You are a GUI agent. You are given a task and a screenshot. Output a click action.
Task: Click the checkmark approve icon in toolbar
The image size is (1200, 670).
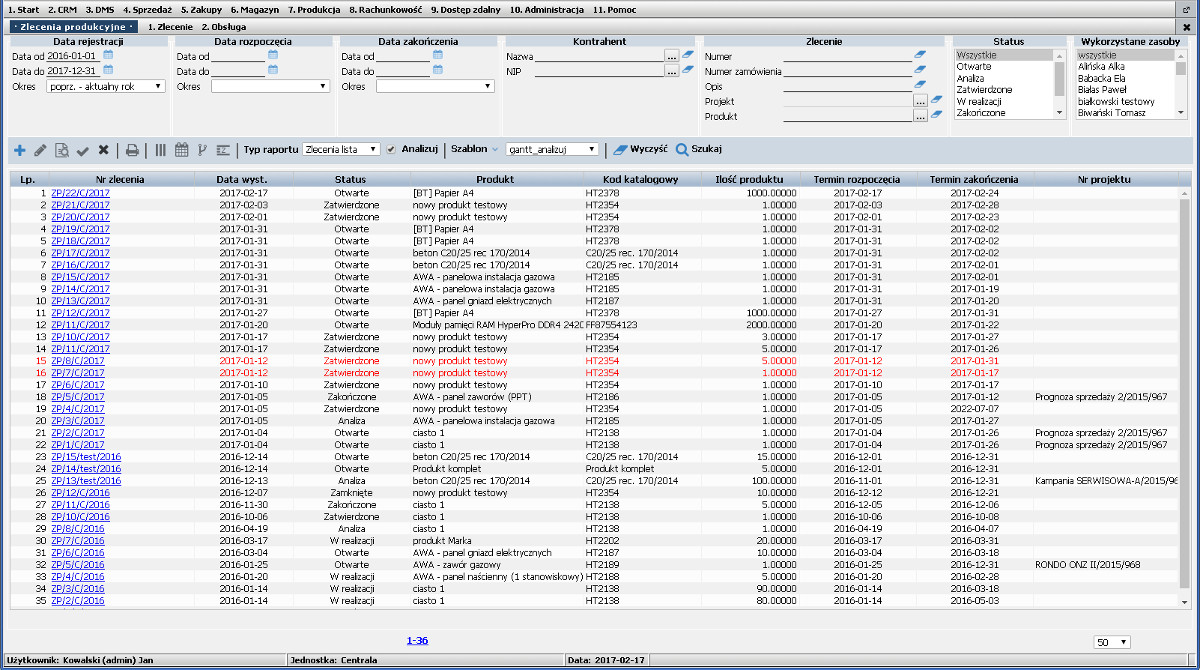tap(83, 150)
